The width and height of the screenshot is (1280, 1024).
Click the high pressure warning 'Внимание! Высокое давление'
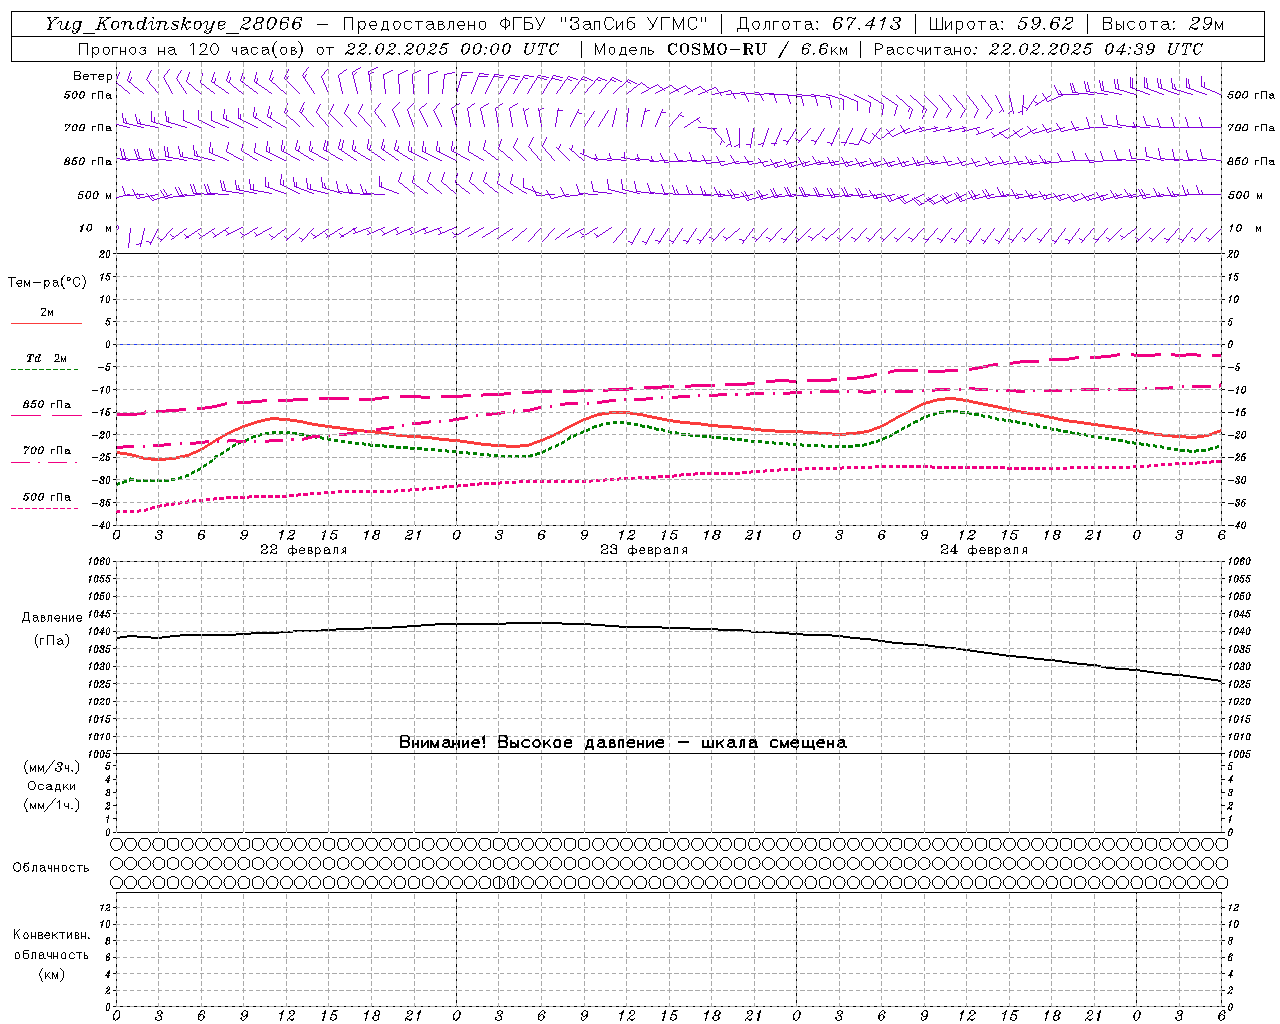point(531,743)
